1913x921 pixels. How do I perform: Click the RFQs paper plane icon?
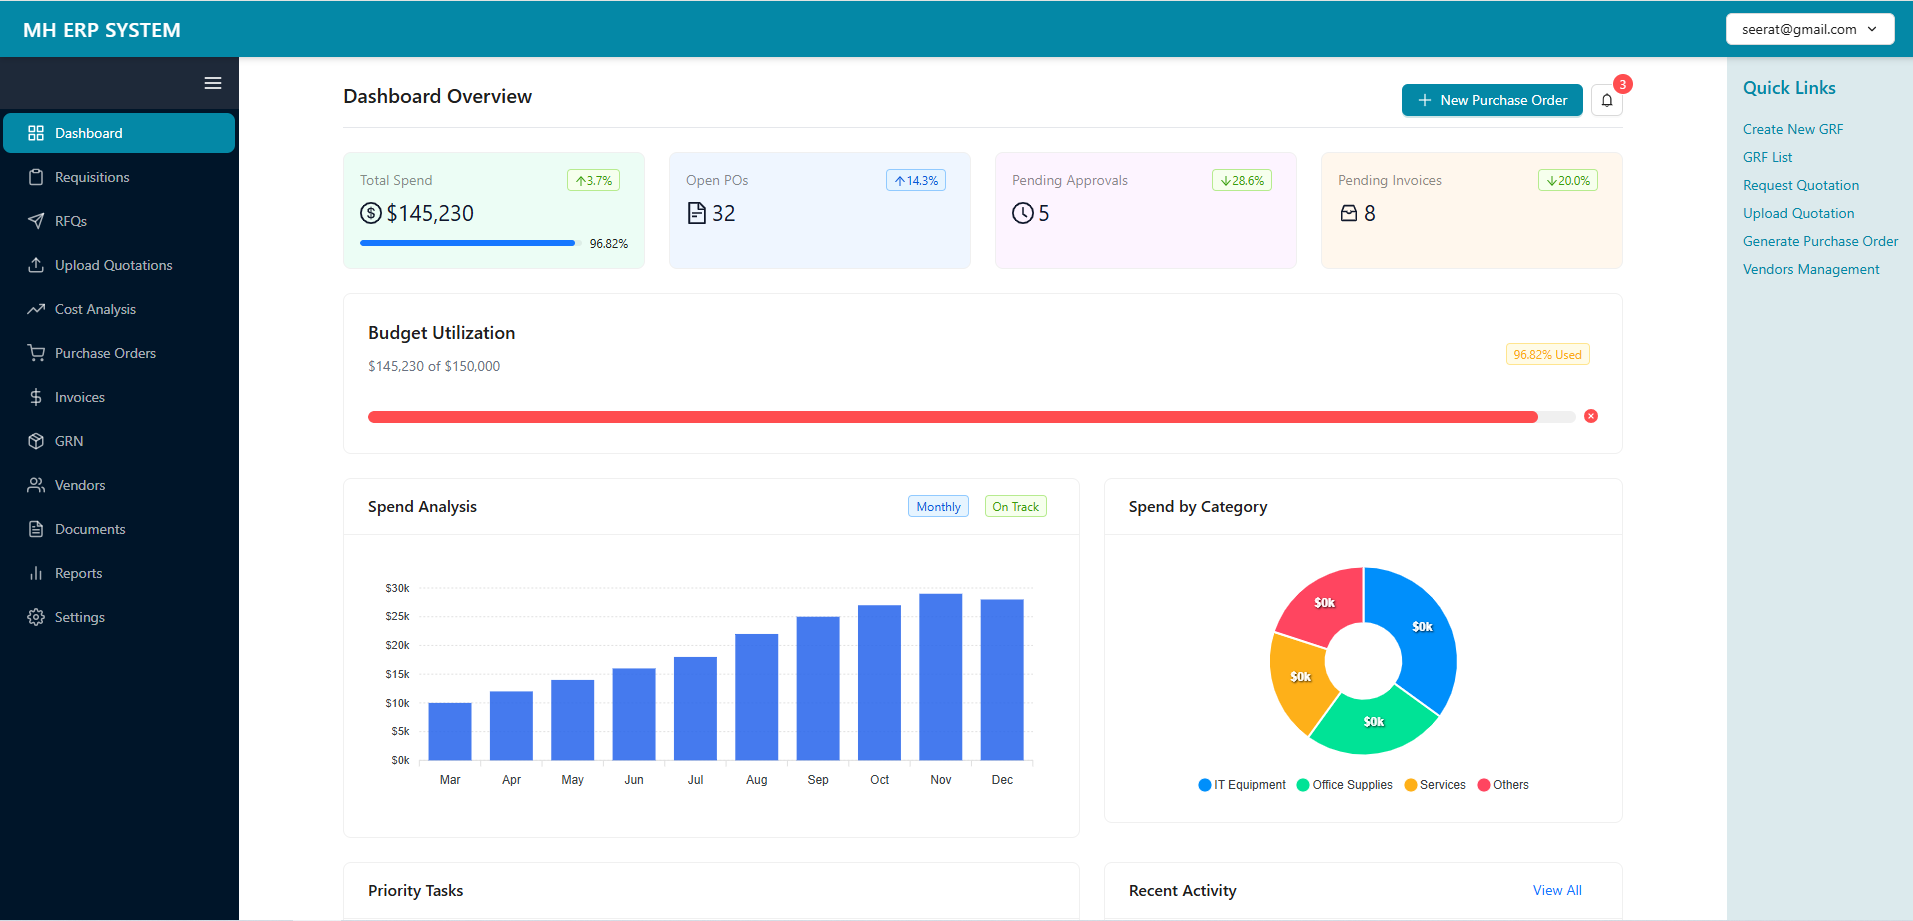coord(36,221)
